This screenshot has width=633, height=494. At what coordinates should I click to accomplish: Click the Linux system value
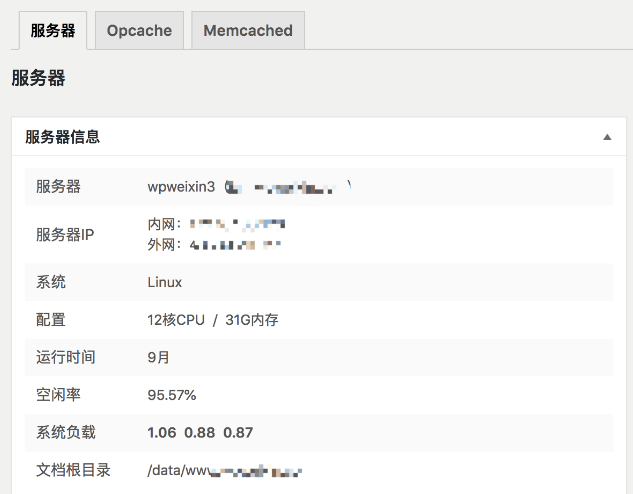[165, 282]
